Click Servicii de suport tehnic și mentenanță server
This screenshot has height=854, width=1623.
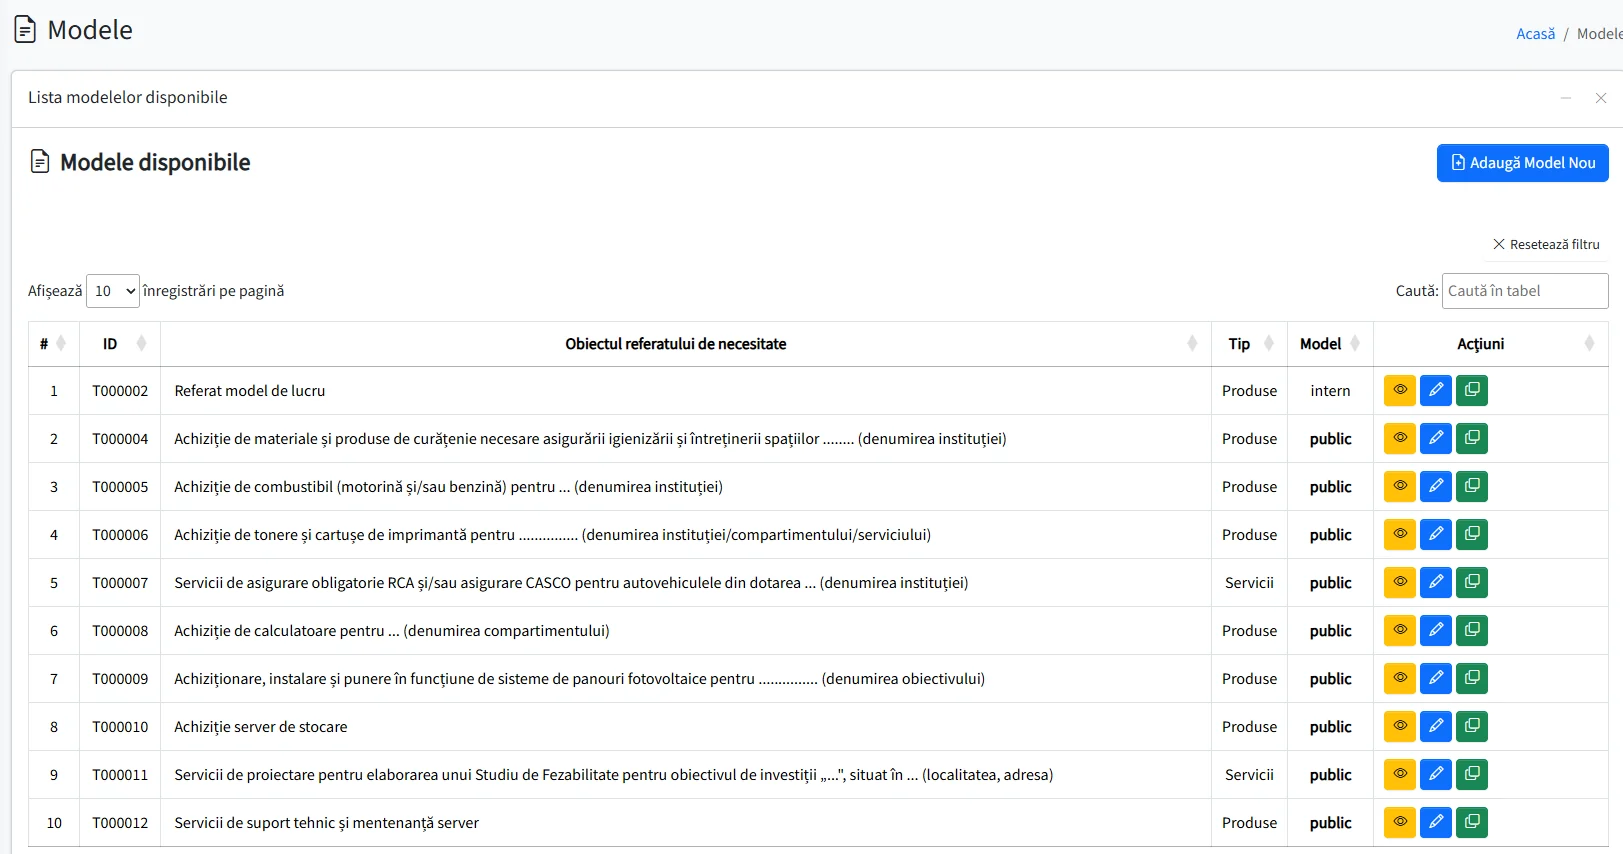click(326, 823)
